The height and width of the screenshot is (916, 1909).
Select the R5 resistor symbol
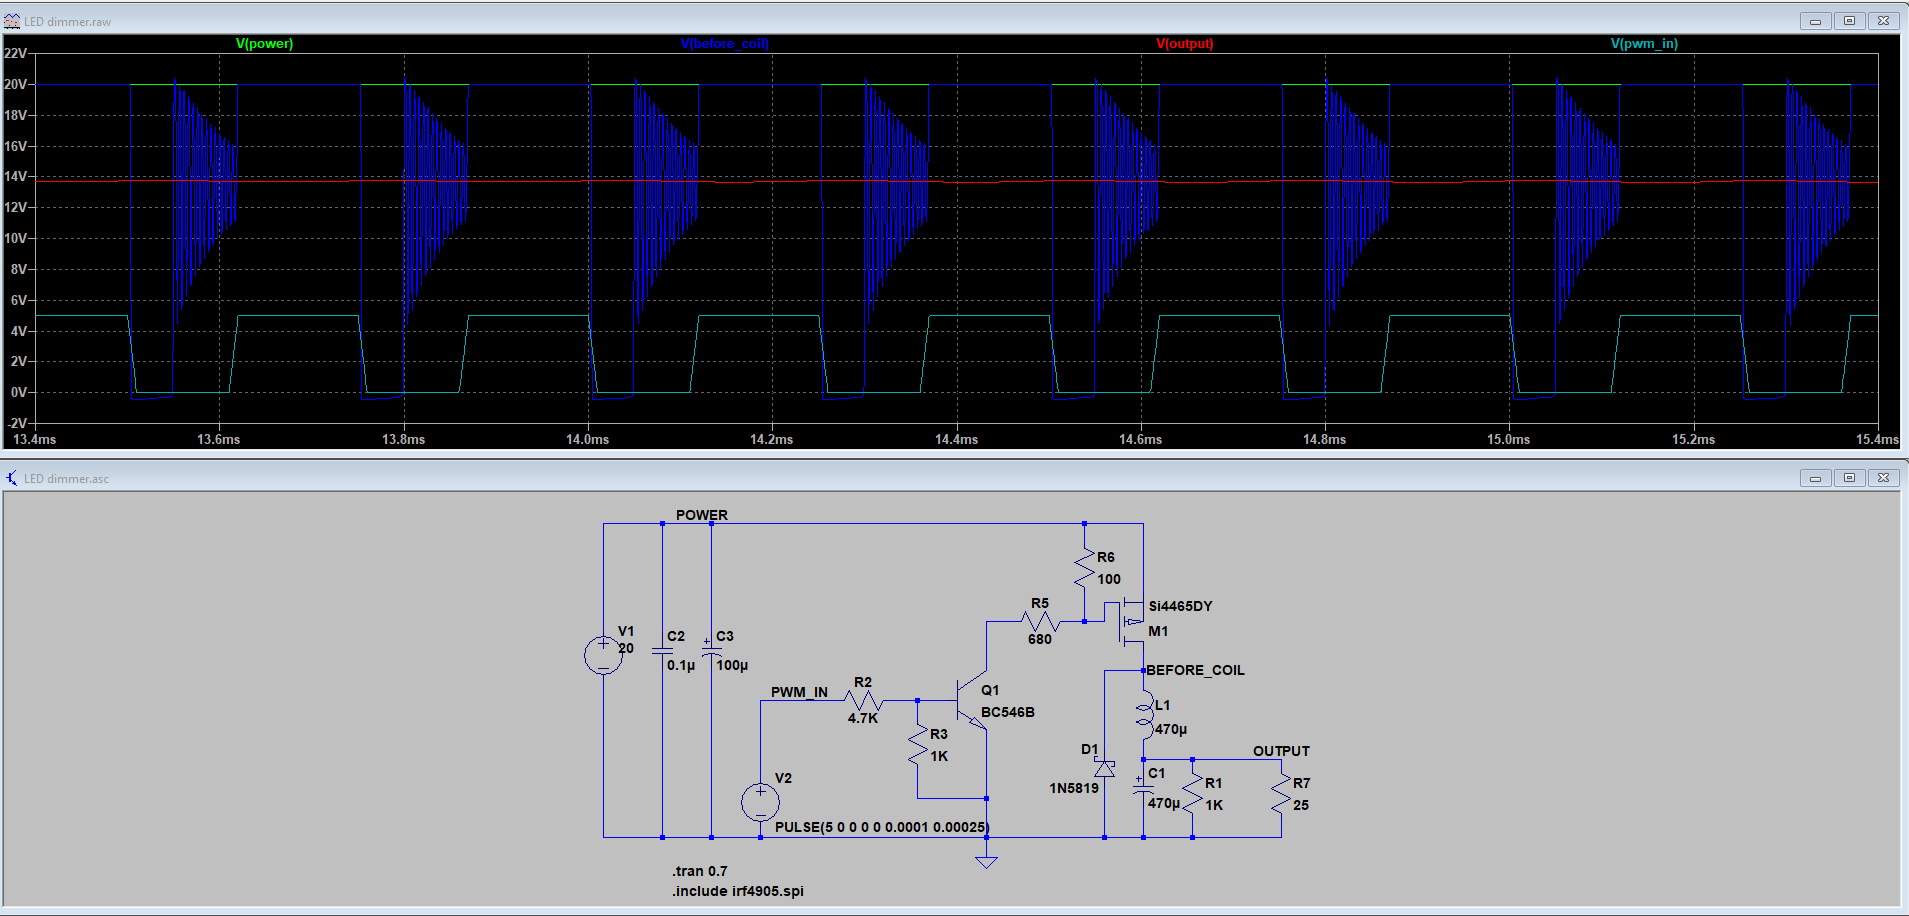1040,622
